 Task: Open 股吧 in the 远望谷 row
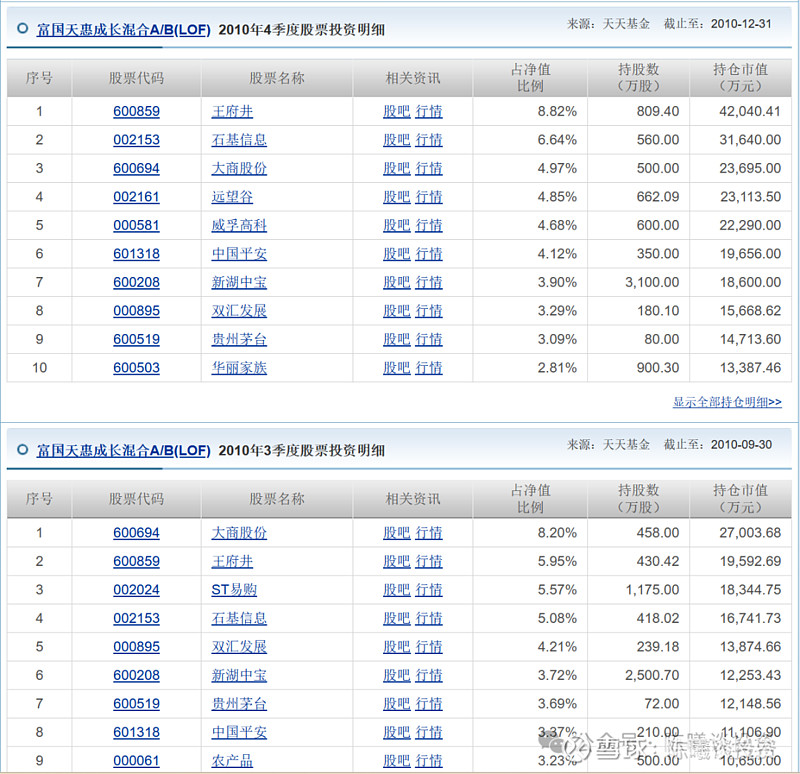click(x=397, y=197)
